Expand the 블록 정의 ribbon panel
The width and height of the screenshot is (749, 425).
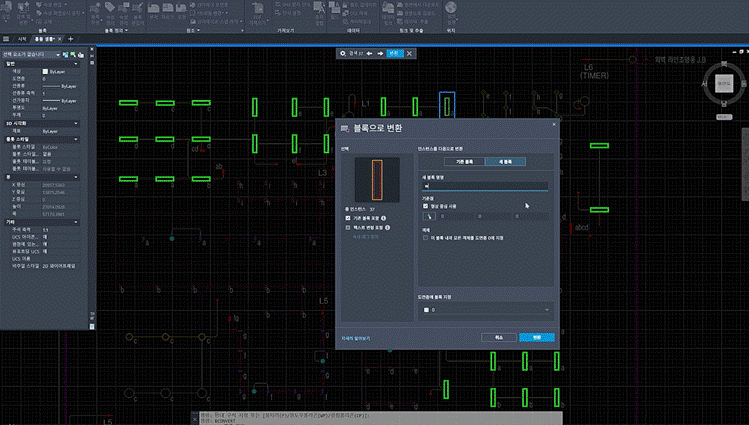coord(115,31)
